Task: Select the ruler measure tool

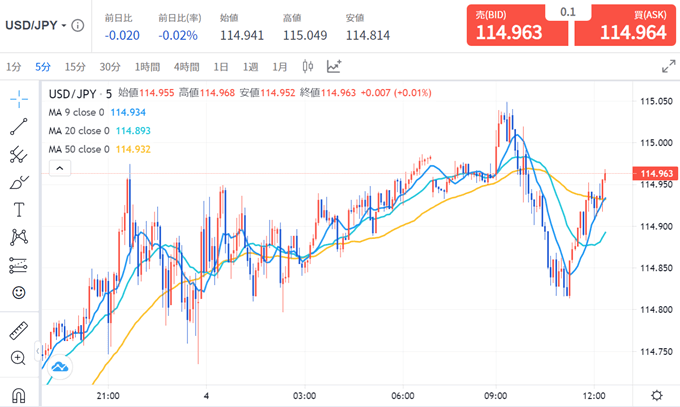Action: (19, 331)
